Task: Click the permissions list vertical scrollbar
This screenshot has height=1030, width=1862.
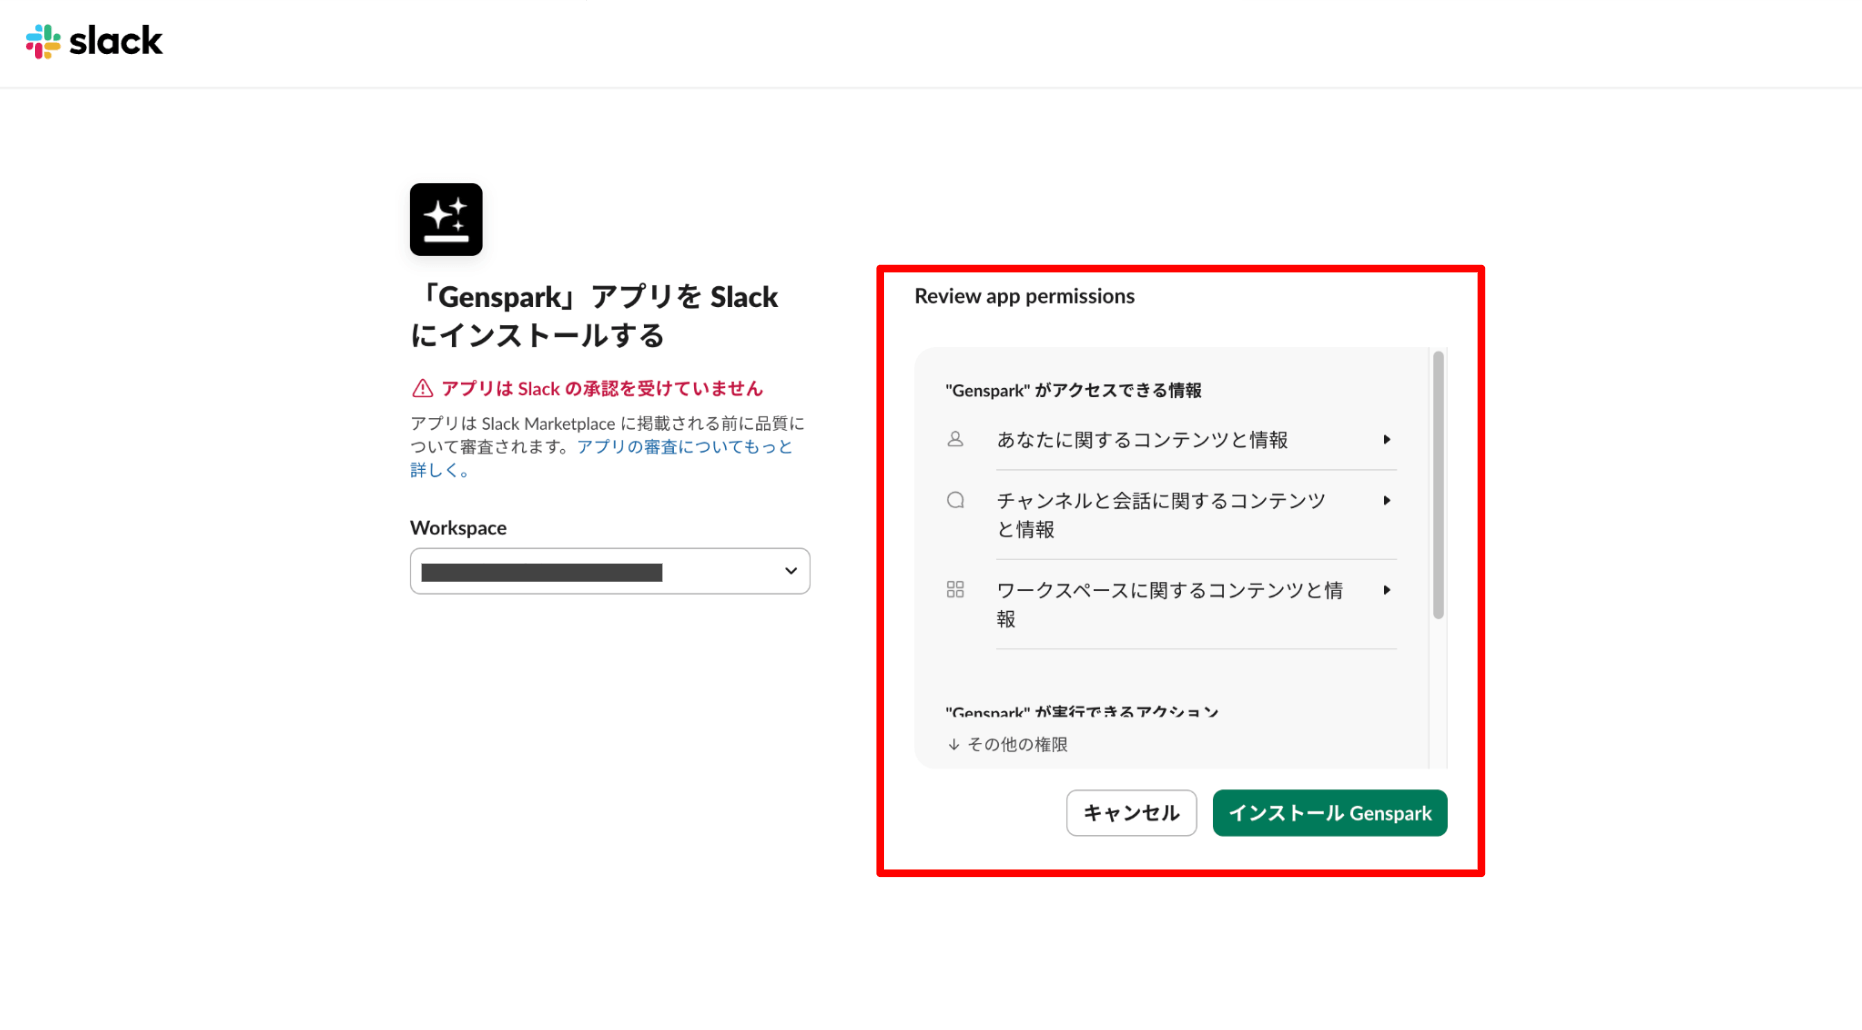Action: [x=1438, y=485]
